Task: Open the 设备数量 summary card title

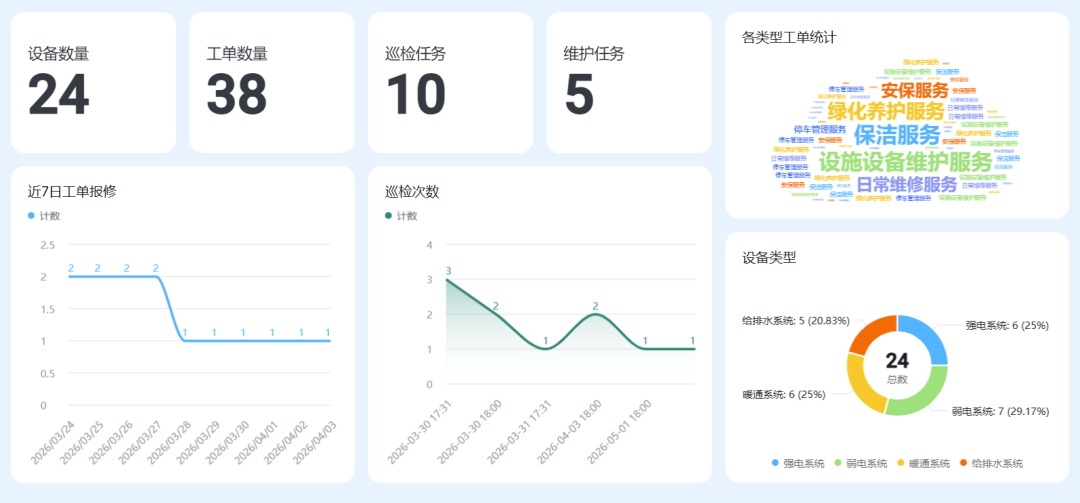Action: 59,53
